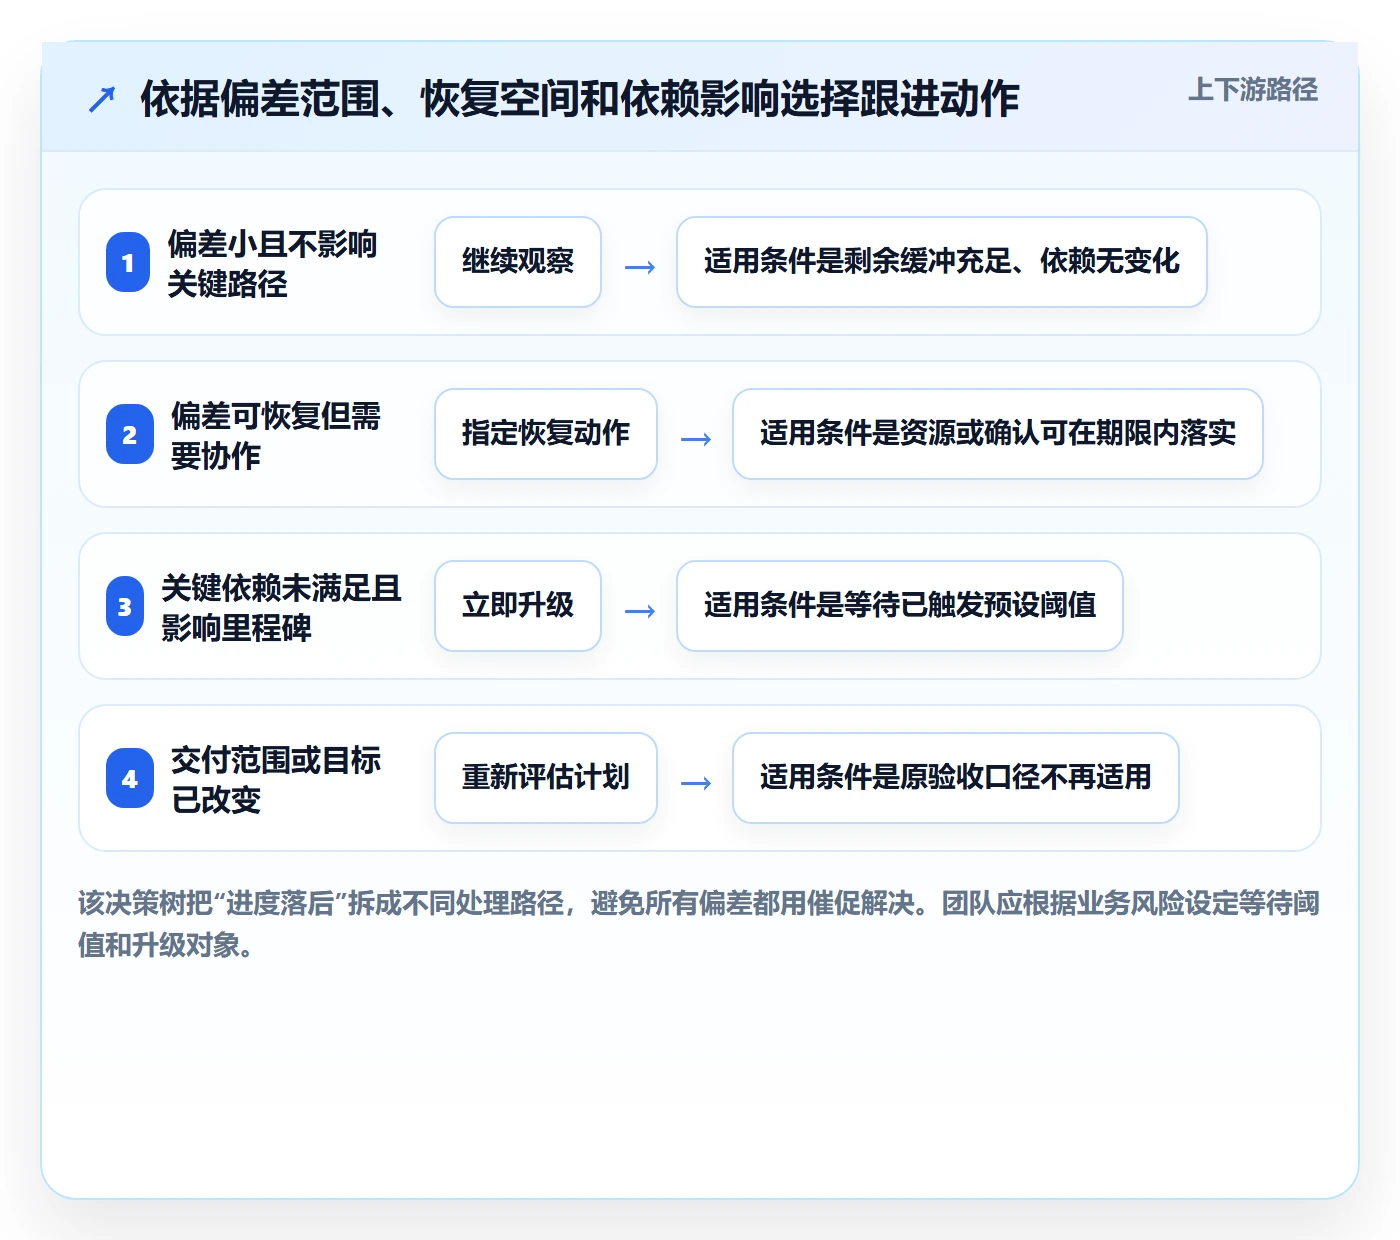The width and height of the screenshot is (1400, 1240).
Task: Click the 适用条件是等待已触发预设阈值 box
Action: [x=900, y=606]
